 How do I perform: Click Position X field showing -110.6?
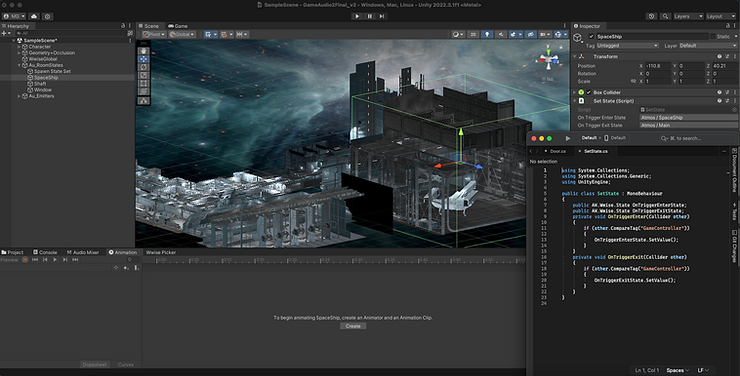coord(657,66)
